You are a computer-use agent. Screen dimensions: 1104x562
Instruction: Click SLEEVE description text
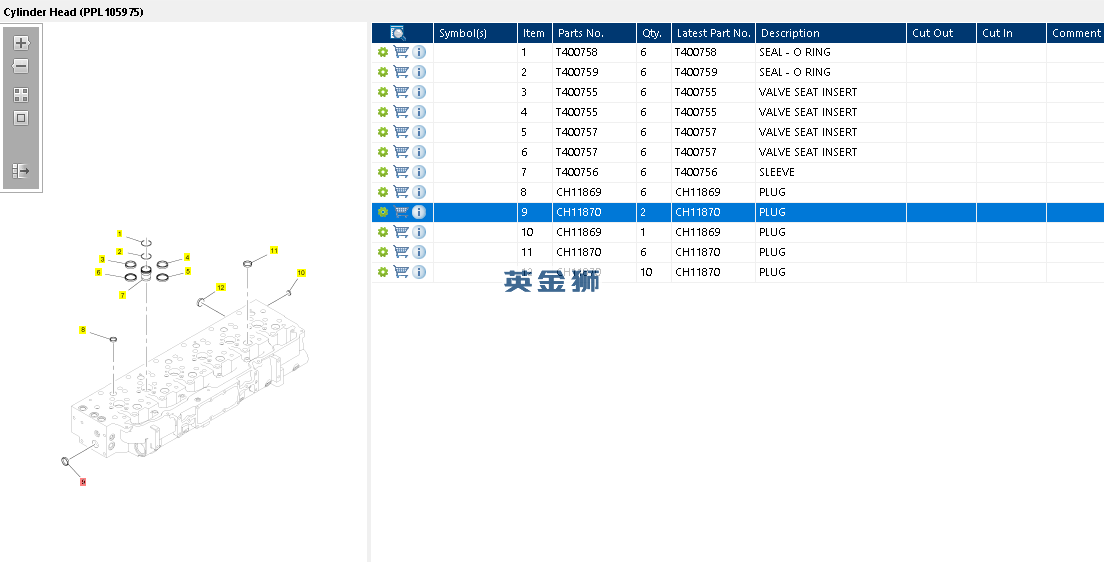tap(777, 172)
